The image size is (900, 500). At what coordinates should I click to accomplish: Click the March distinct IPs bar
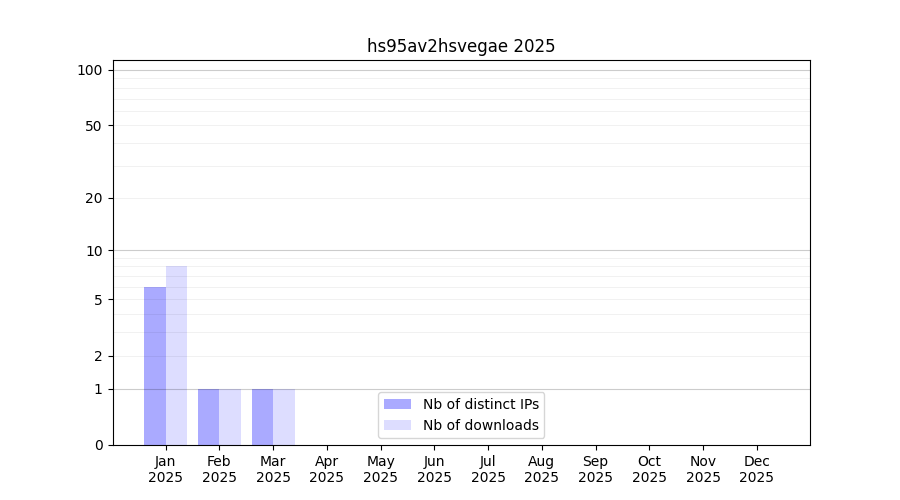262,417
